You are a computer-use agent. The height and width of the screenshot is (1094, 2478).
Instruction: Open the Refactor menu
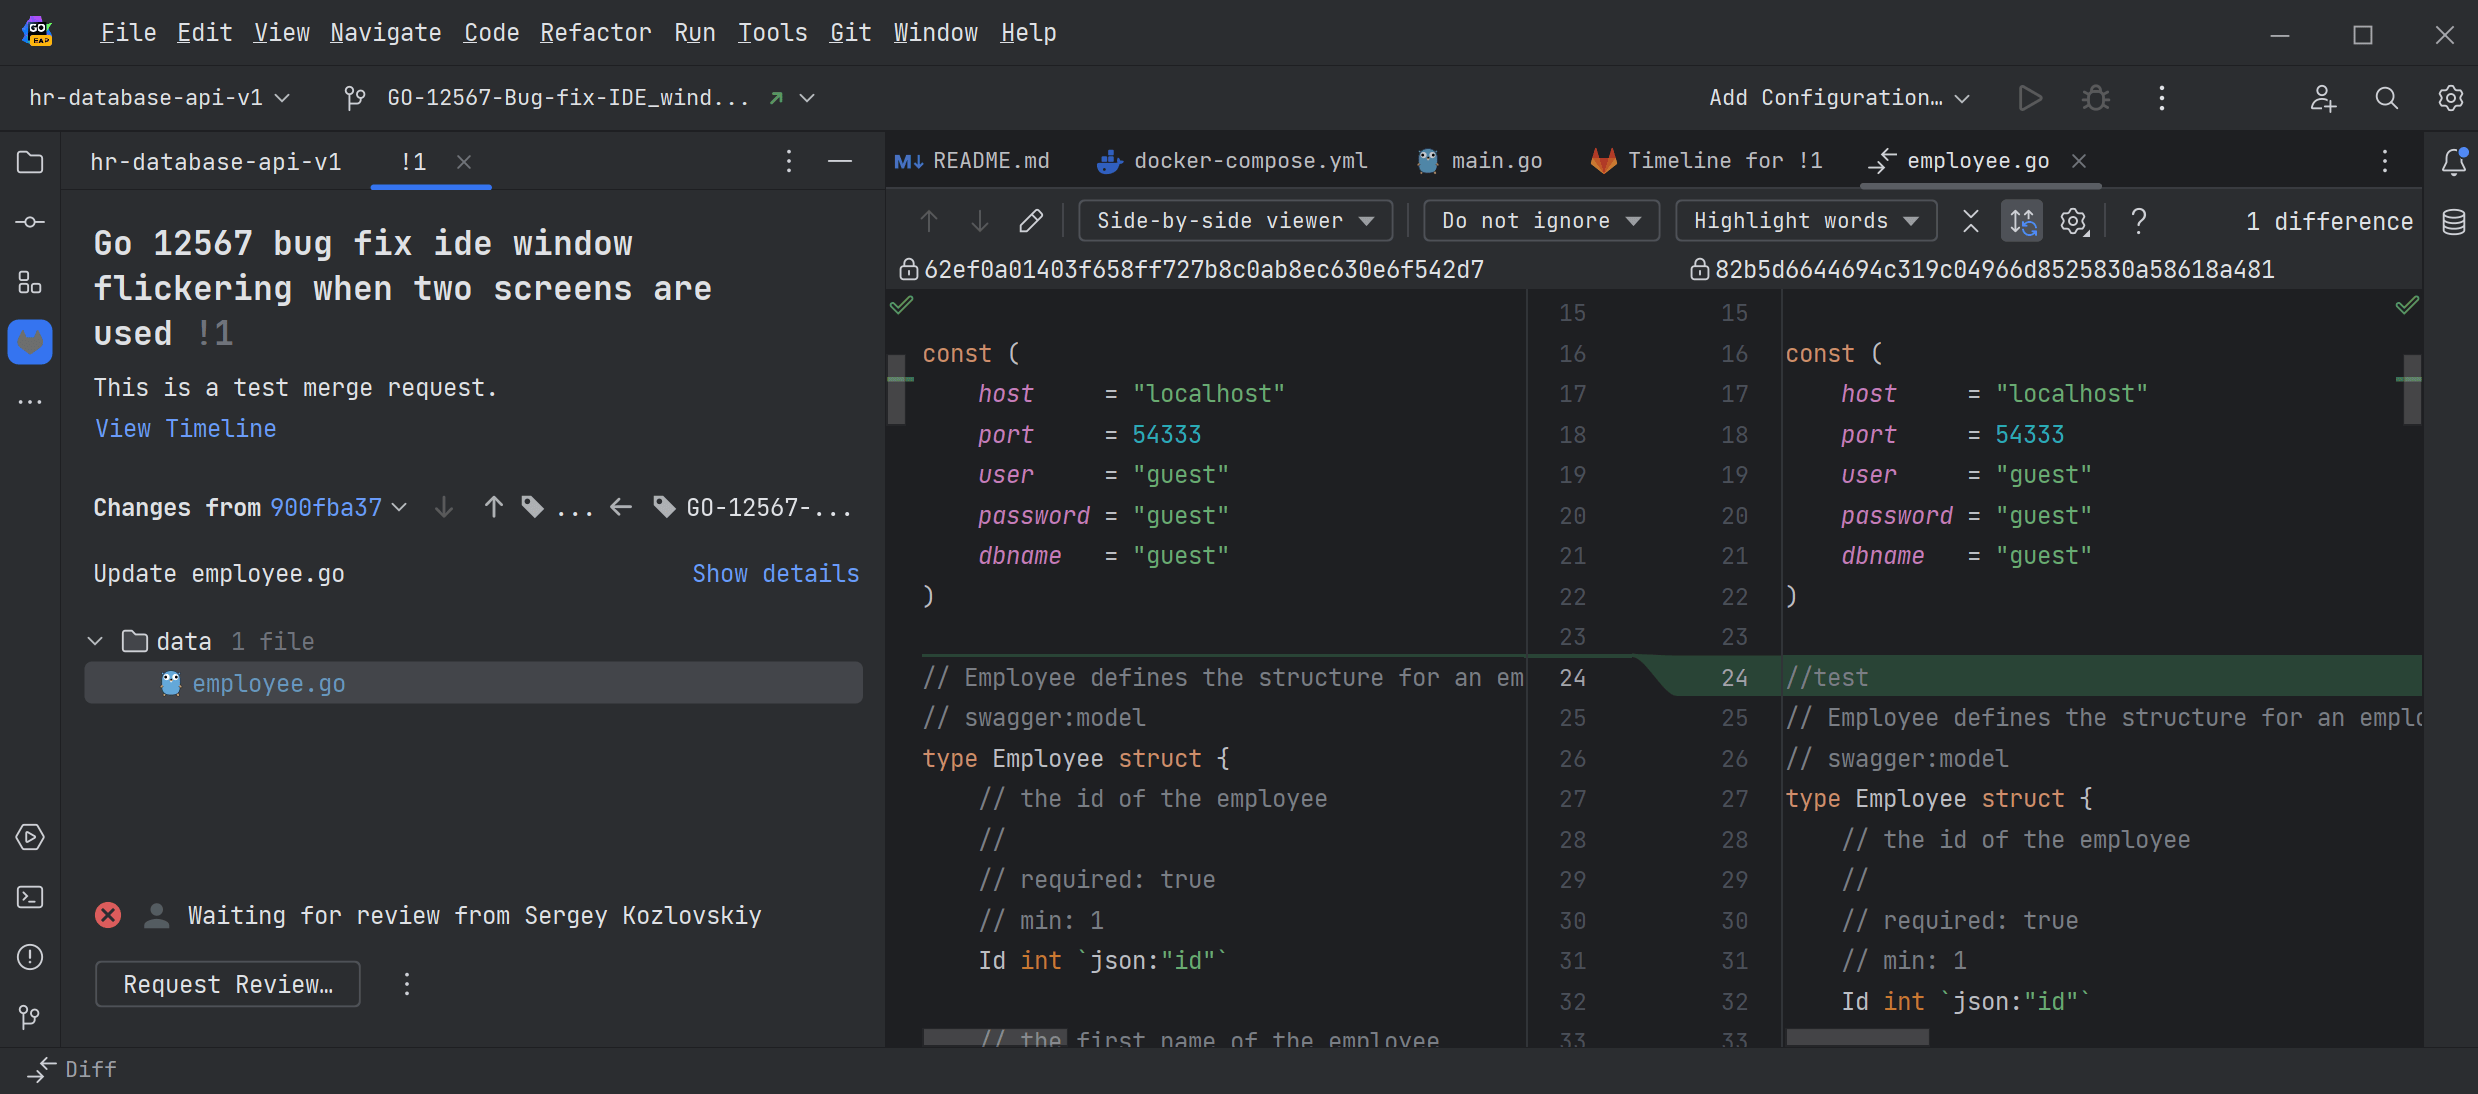pyautogui.click(x=595, y=33)
